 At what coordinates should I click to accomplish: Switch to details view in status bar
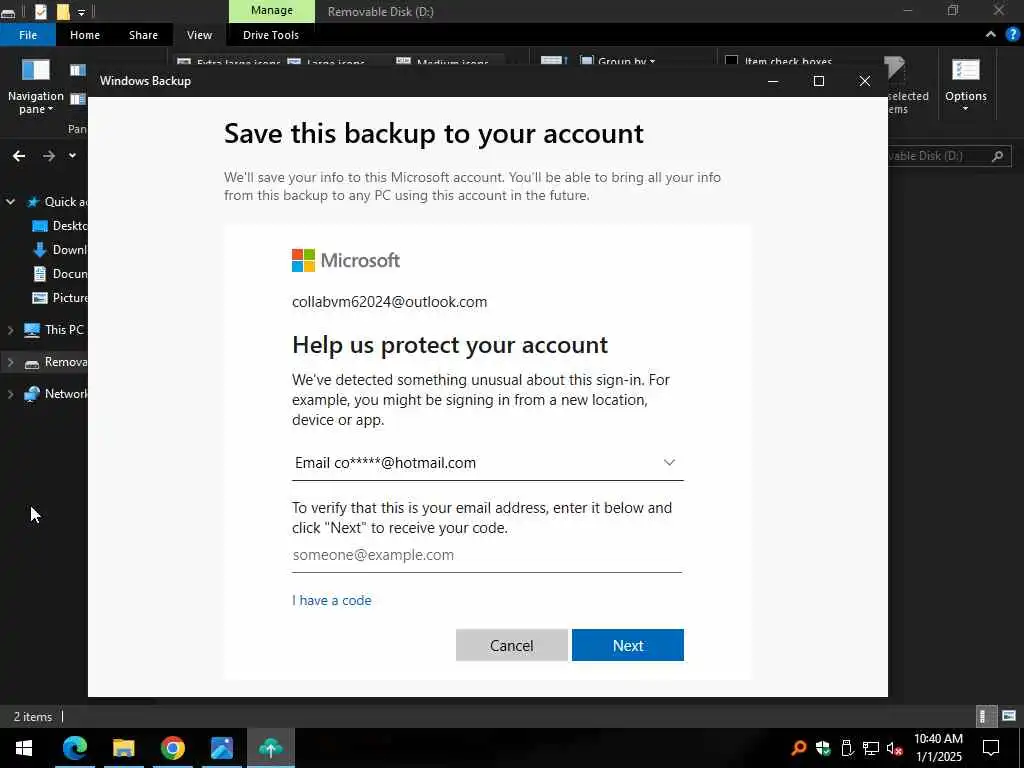pos(985,716)
